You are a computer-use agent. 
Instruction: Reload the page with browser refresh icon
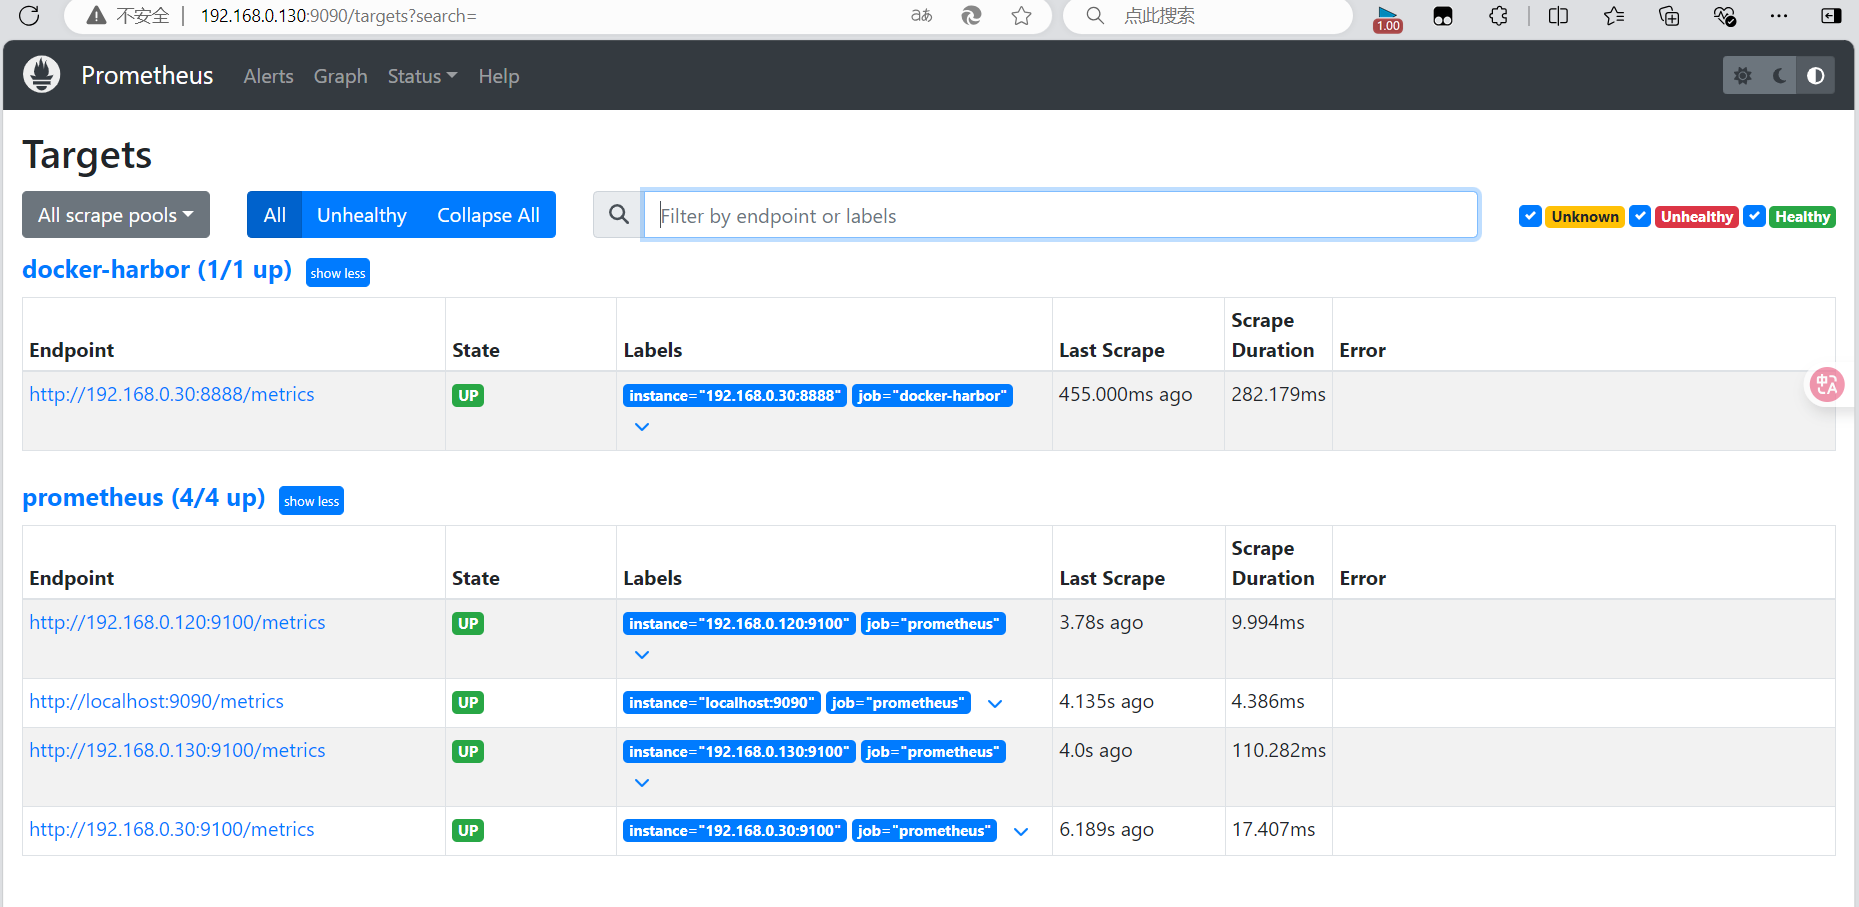click(x=29, y=16)
